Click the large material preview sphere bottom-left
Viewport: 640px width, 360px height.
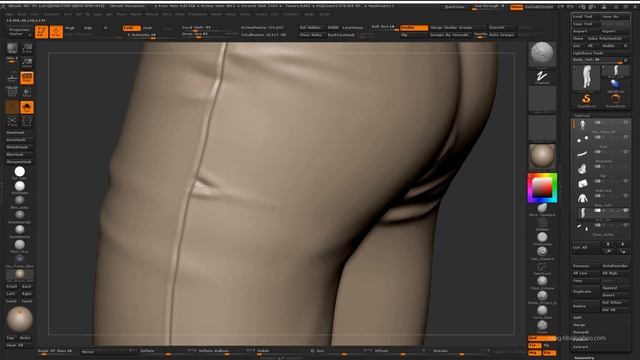click(x=20, y=319)
